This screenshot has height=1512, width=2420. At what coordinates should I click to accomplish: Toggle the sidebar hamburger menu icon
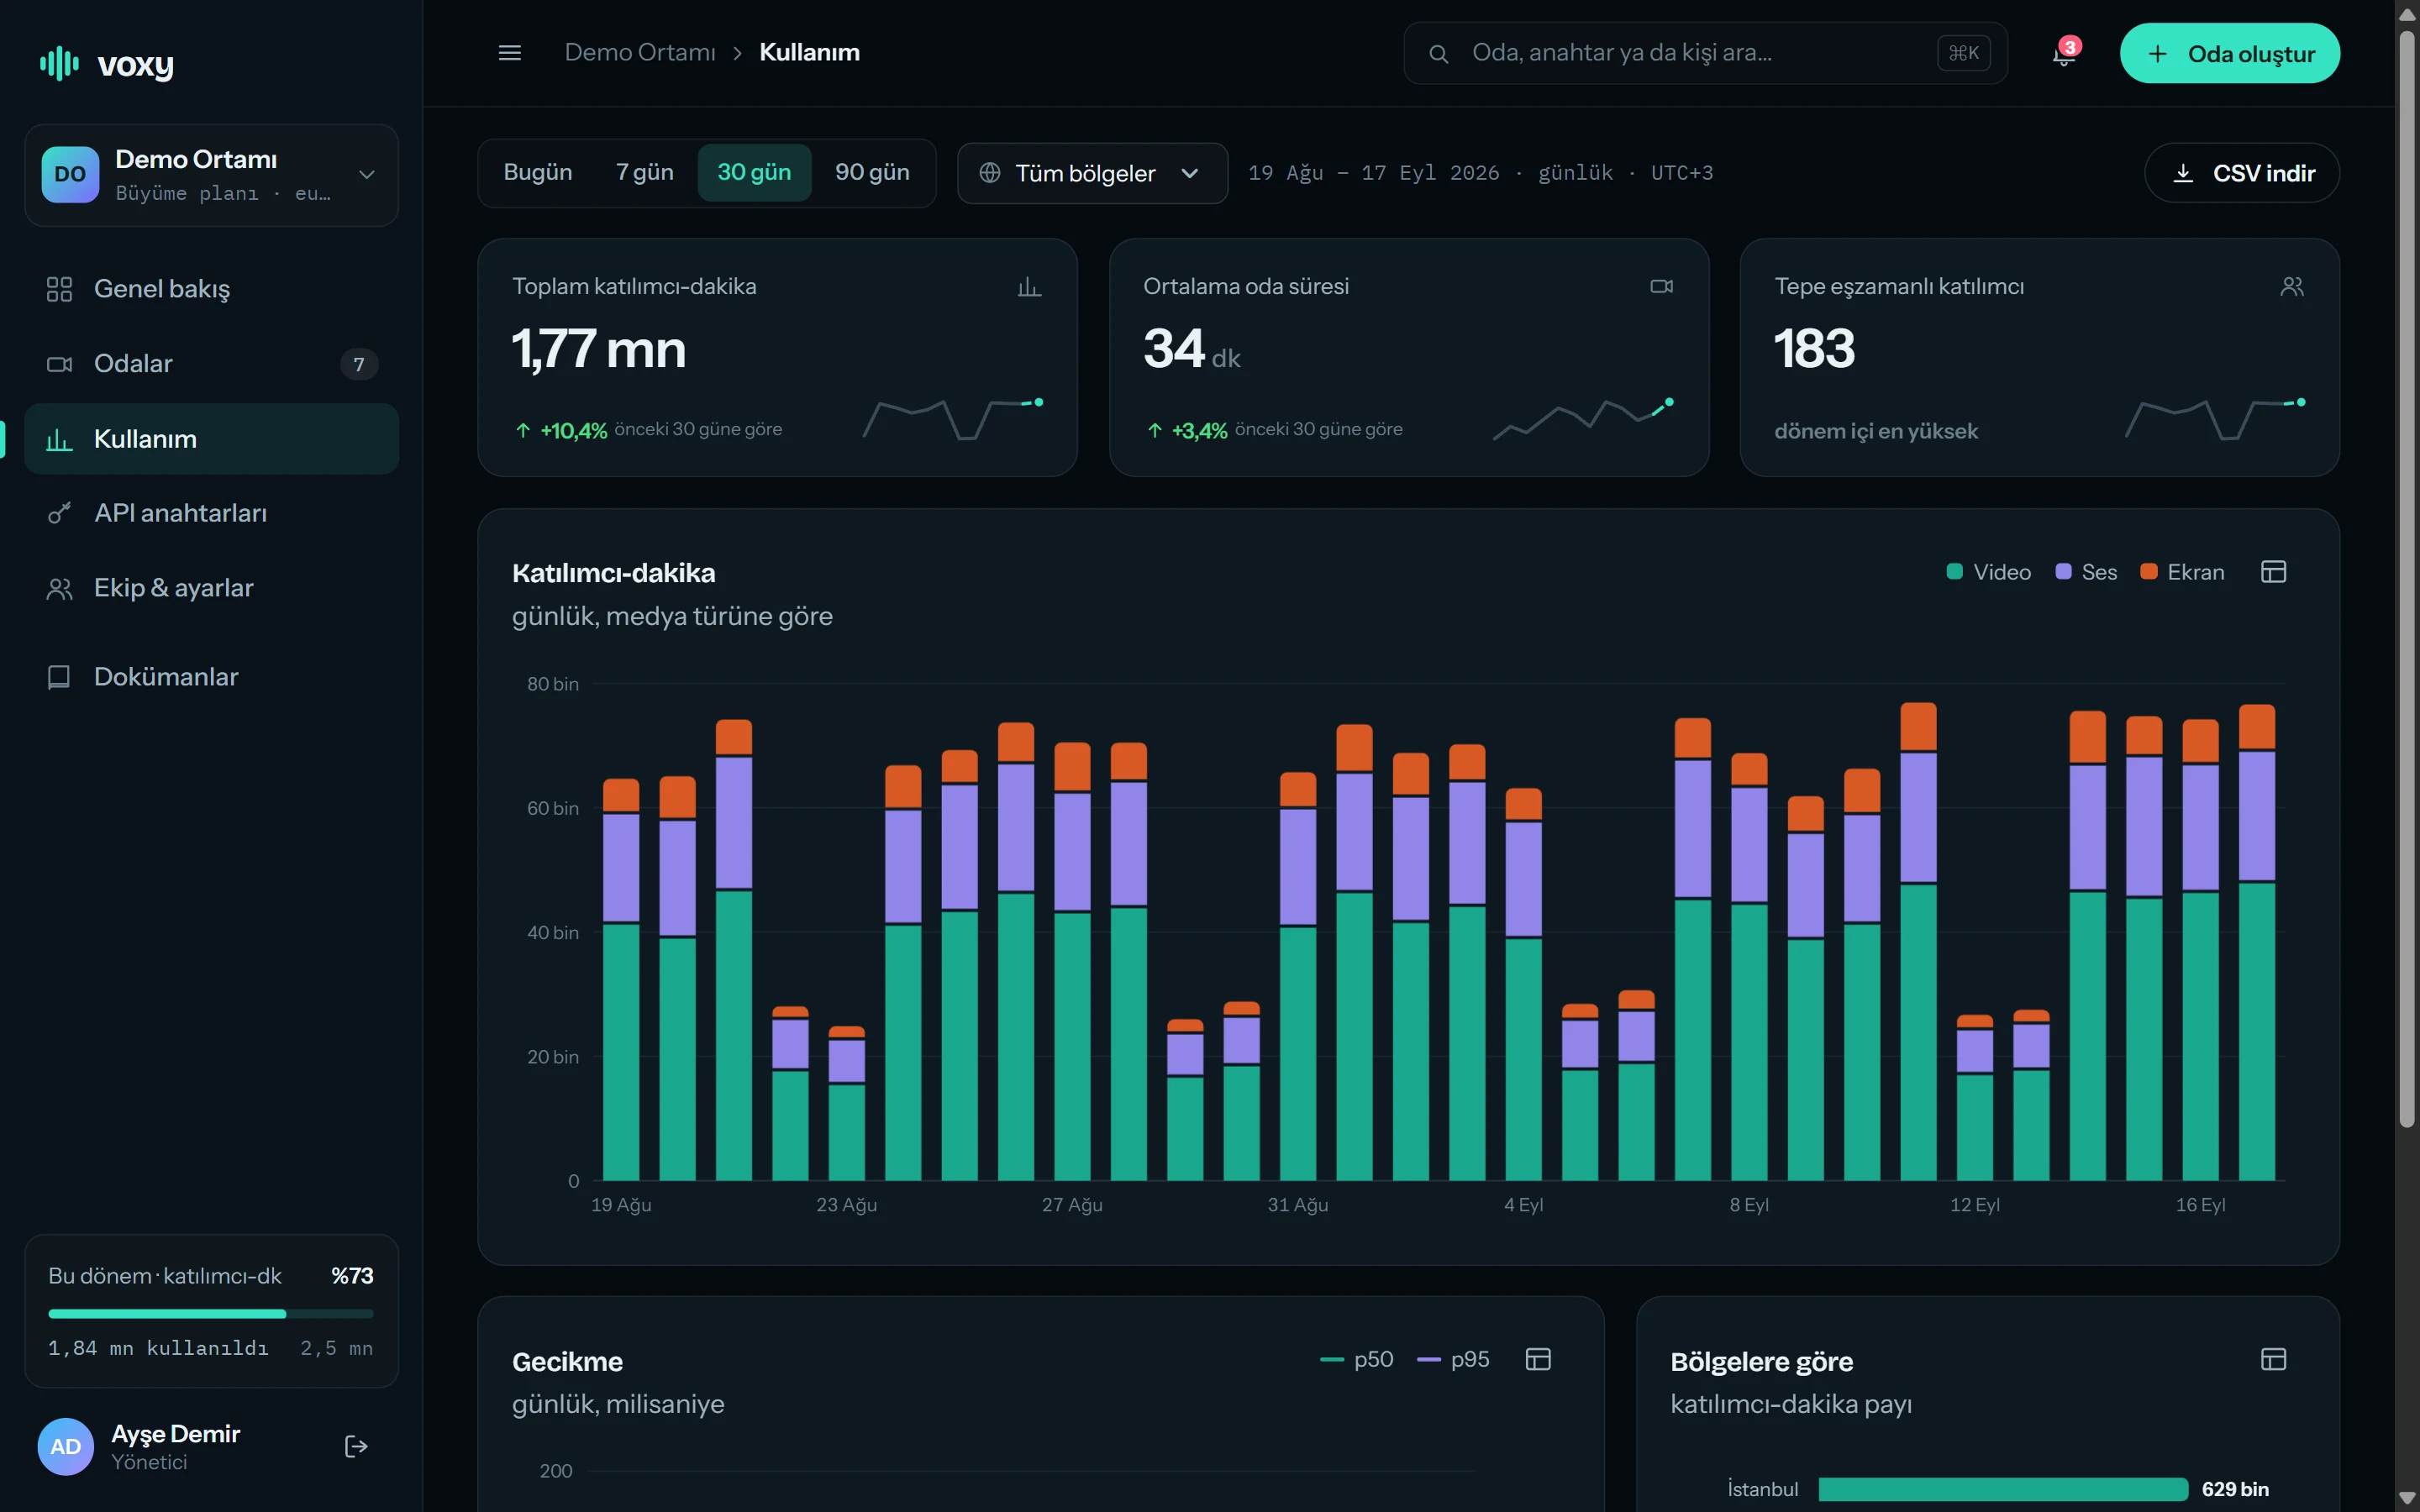510,53
